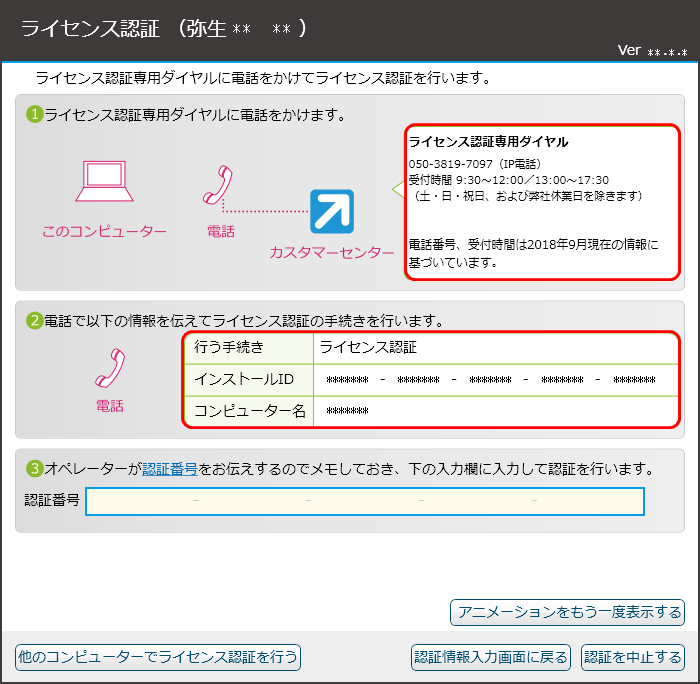Click the phone icon in step 1
Screen dimensions: 700x684
(x=219, y=187)
